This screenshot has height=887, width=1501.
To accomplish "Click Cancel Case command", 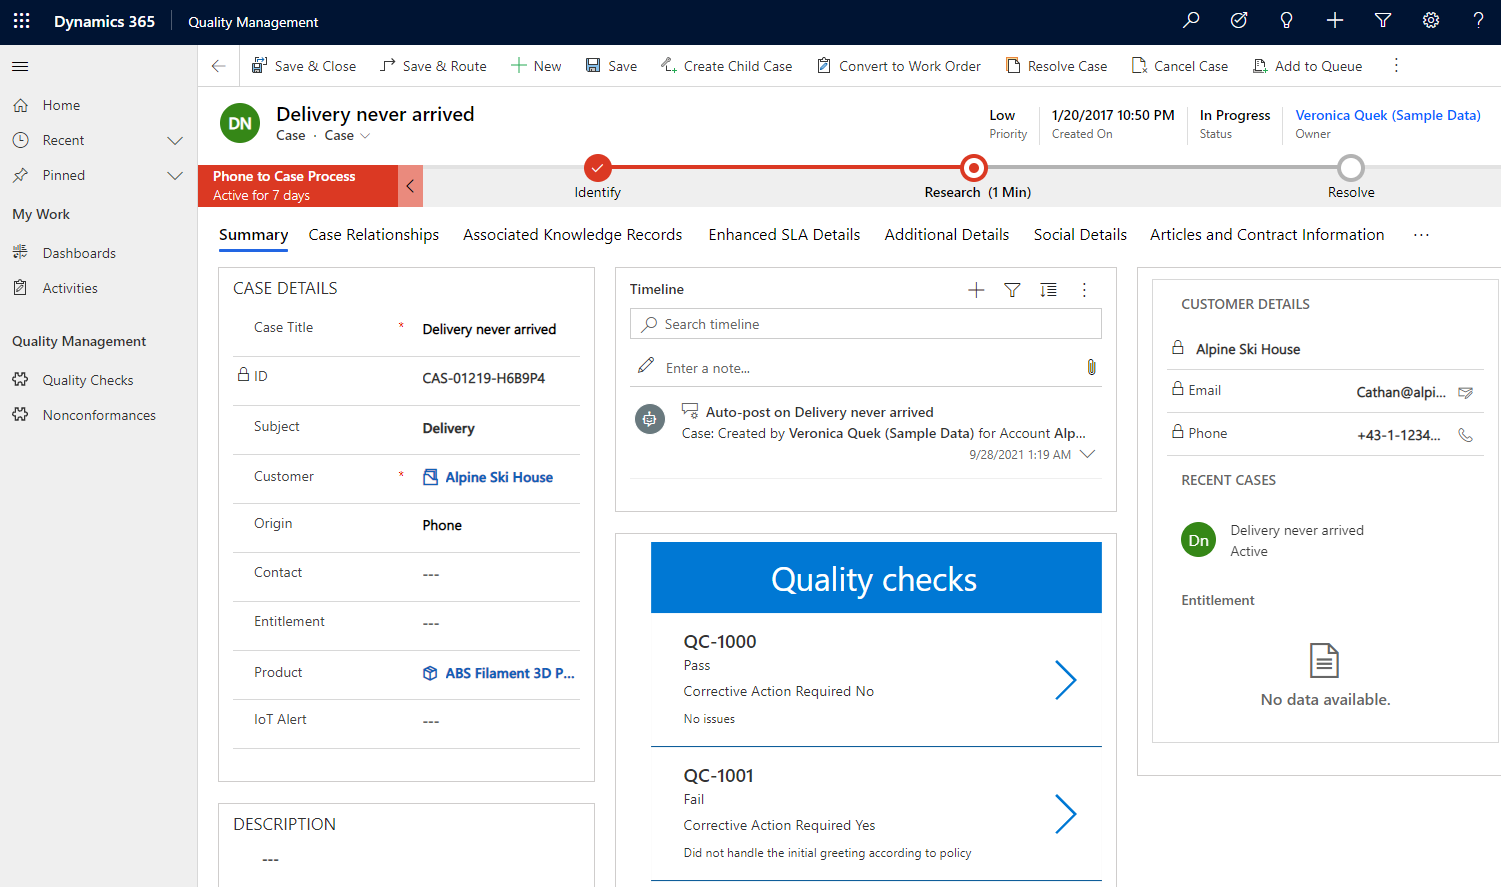I will pyautogui.click(x=1180, y=66).
